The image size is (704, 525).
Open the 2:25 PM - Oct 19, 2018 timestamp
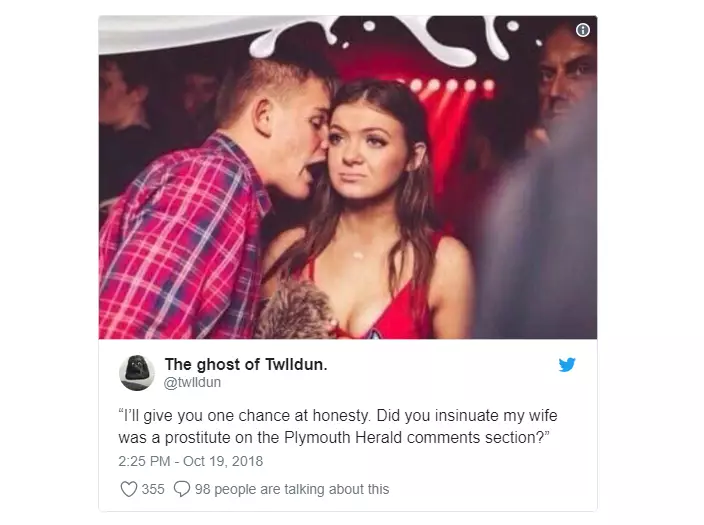[191, 461]
